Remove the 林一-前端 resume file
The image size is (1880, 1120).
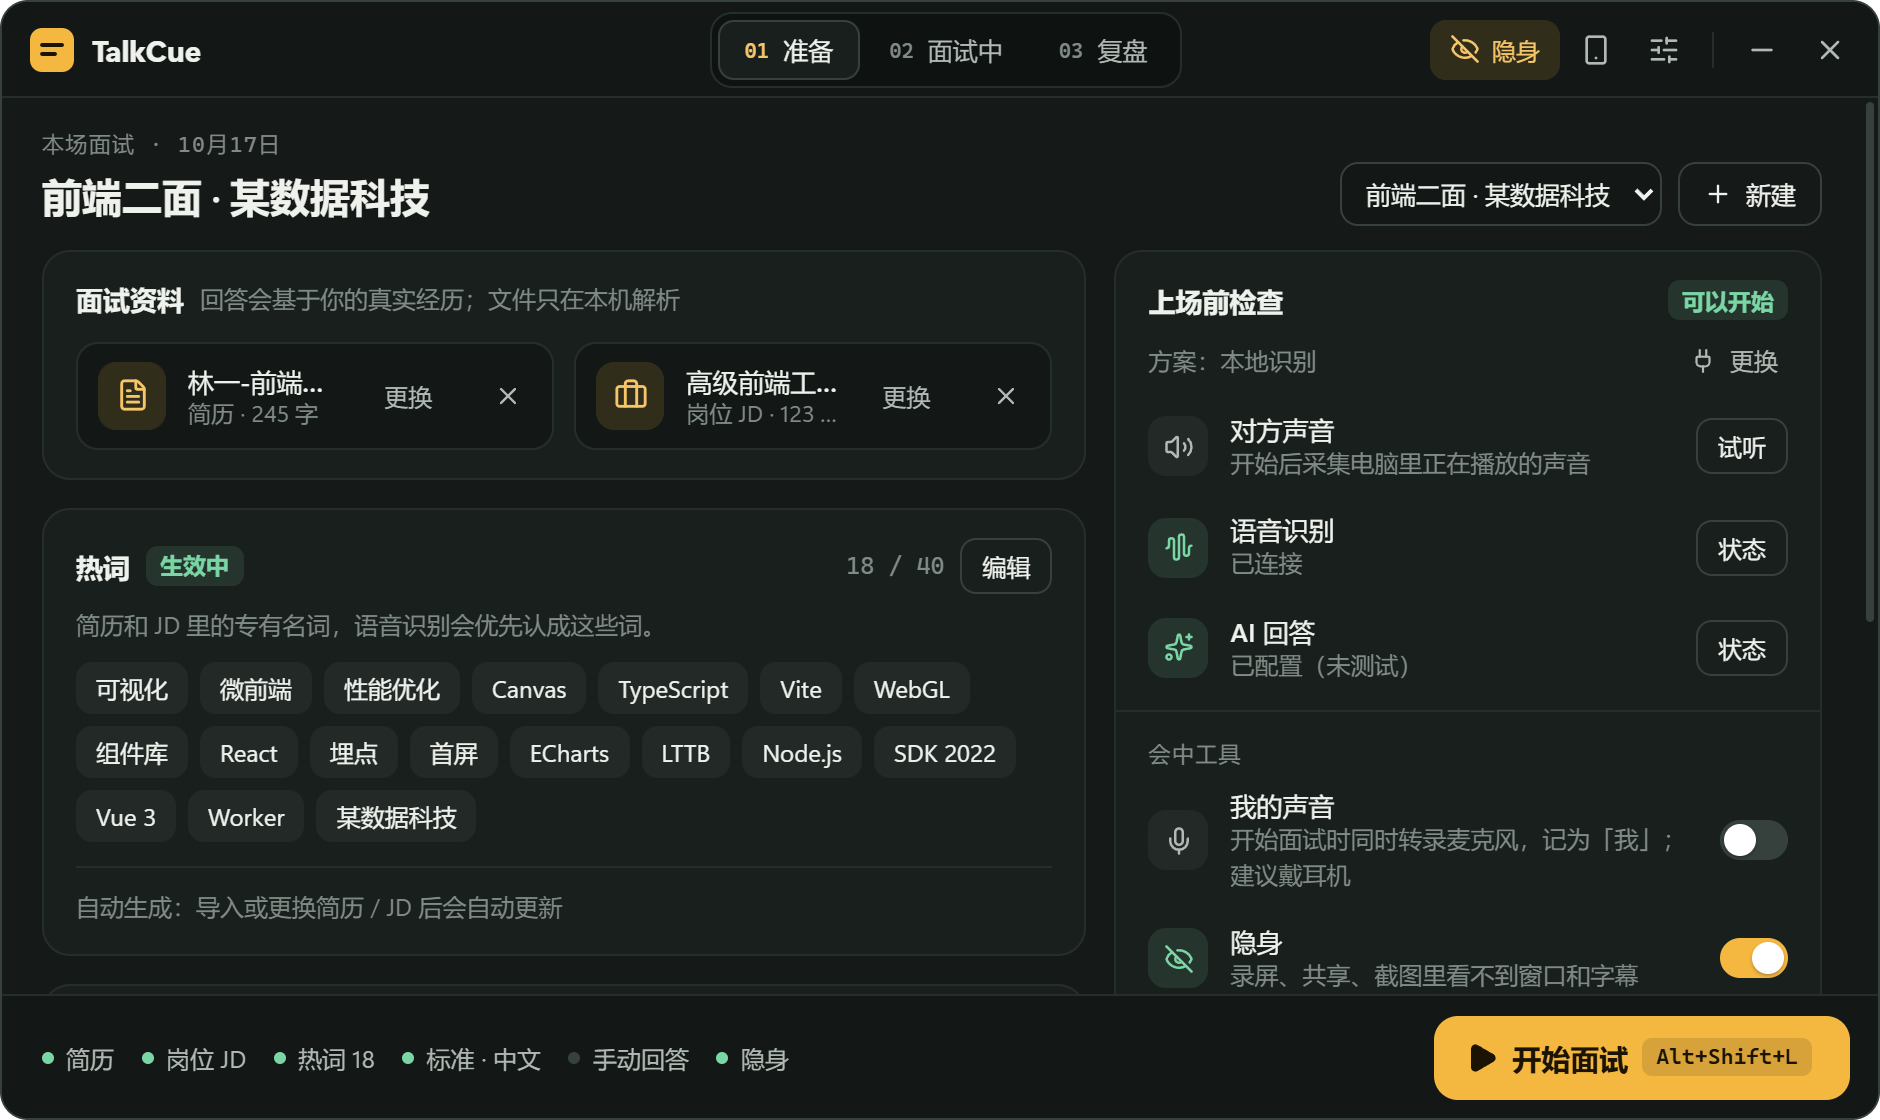(508, 397)
